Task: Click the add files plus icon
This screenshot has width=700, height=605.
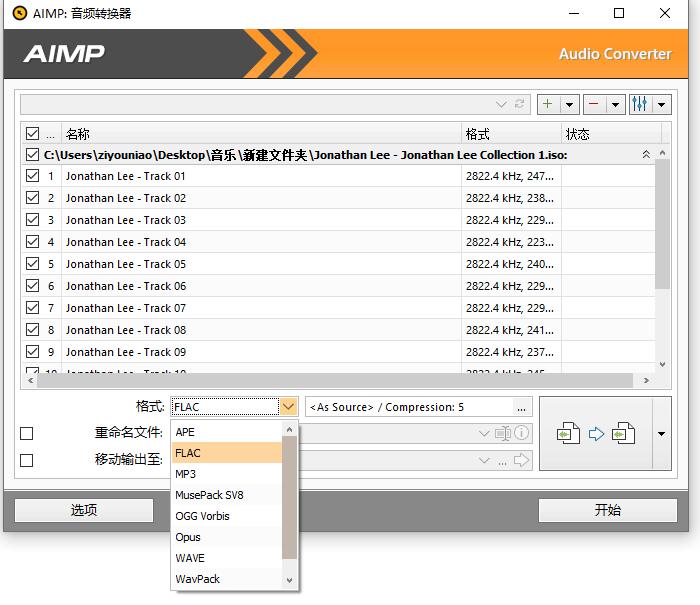Action: [x=548, y=104]
